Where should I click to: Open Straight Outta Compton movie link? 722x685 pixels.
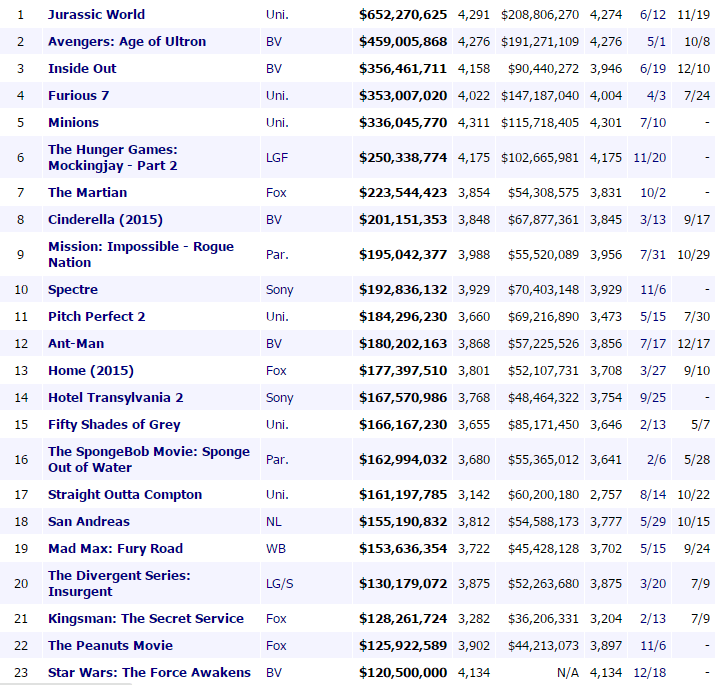coord(125,495)
